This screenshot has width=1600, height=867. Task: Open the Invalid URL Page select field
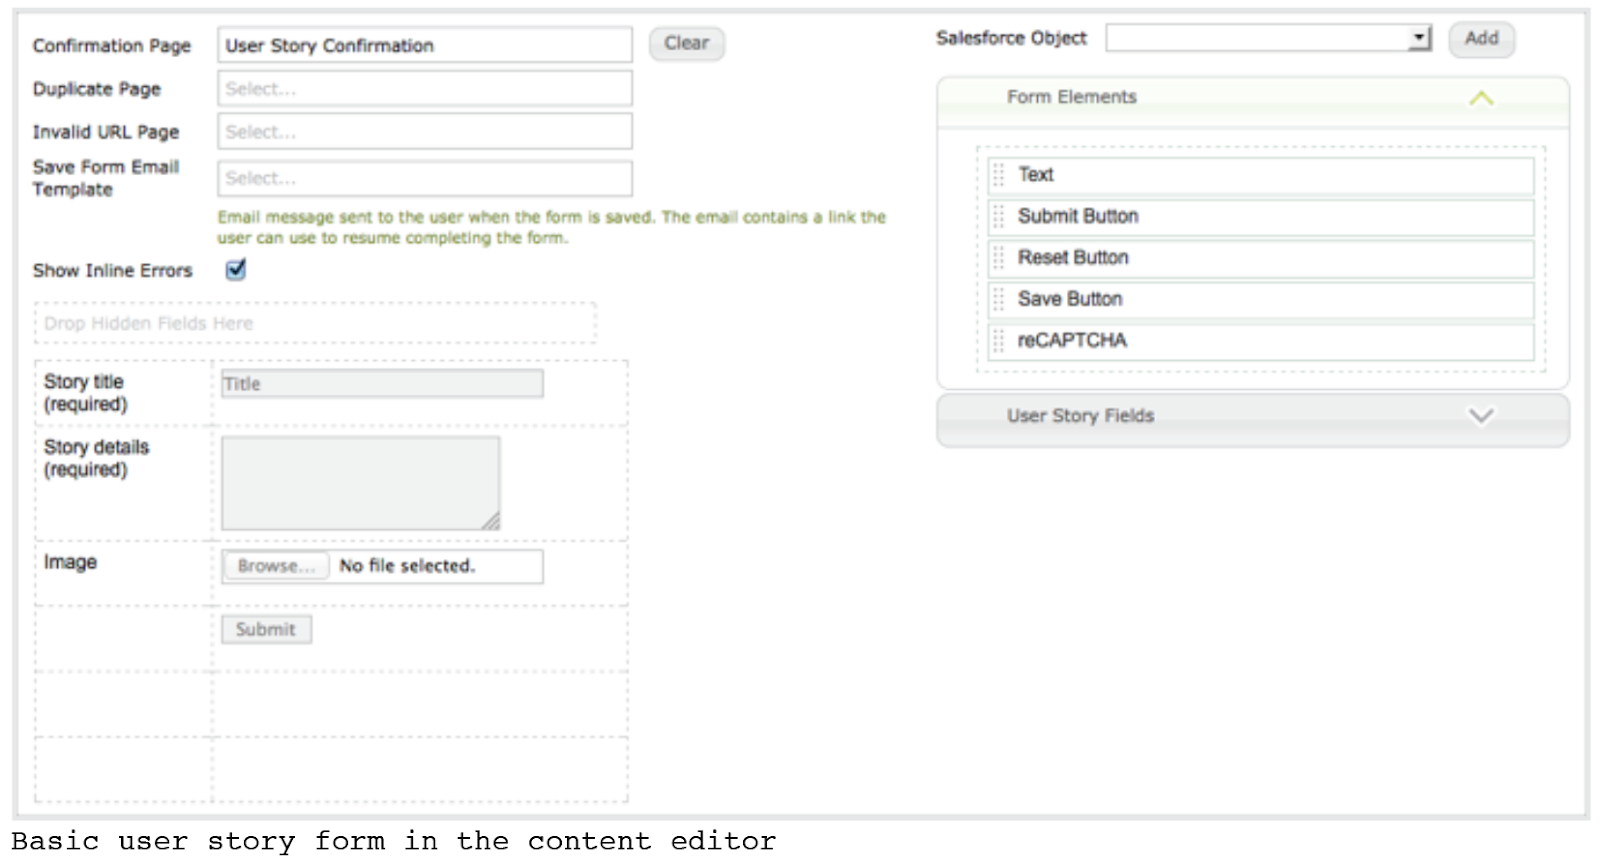pyautogui.click(x=424, y=132)
